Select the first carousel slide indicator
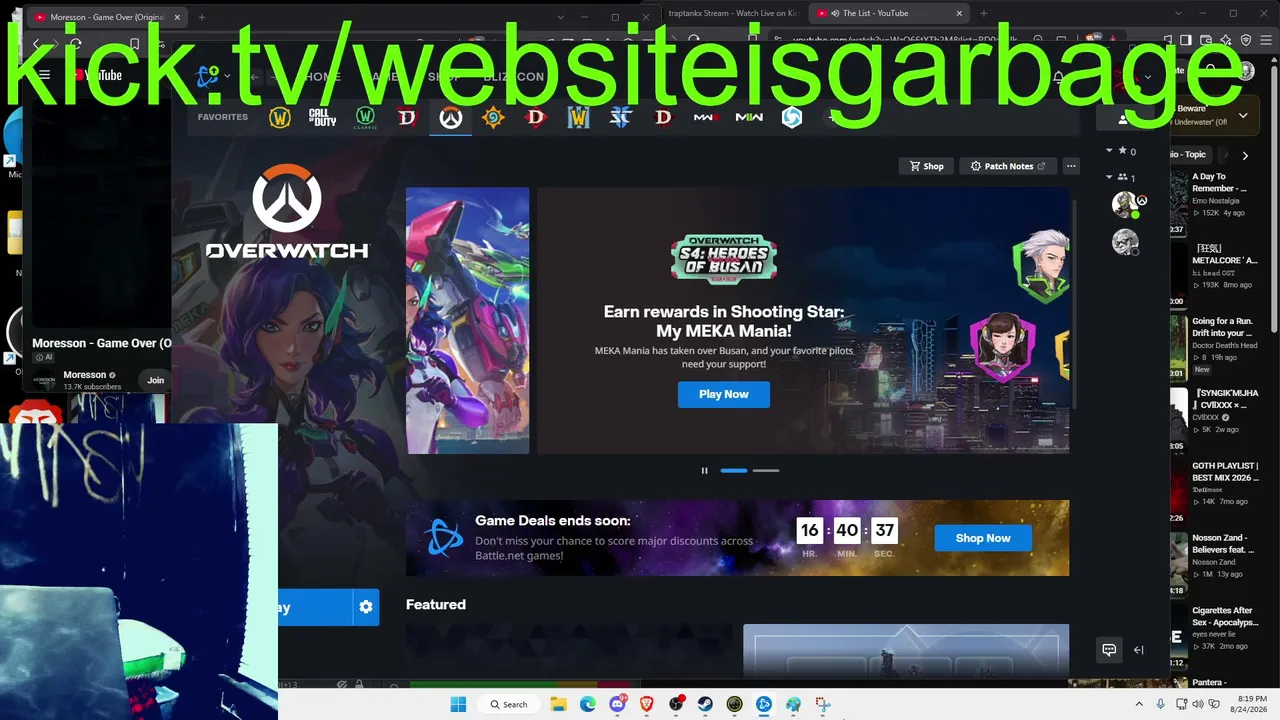 click(734, 470)
